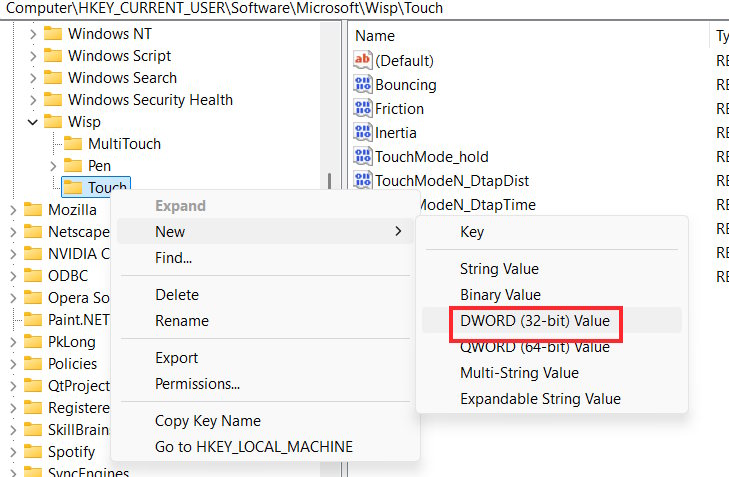
Task: Click the Name column header
Action: pos(529,36)
